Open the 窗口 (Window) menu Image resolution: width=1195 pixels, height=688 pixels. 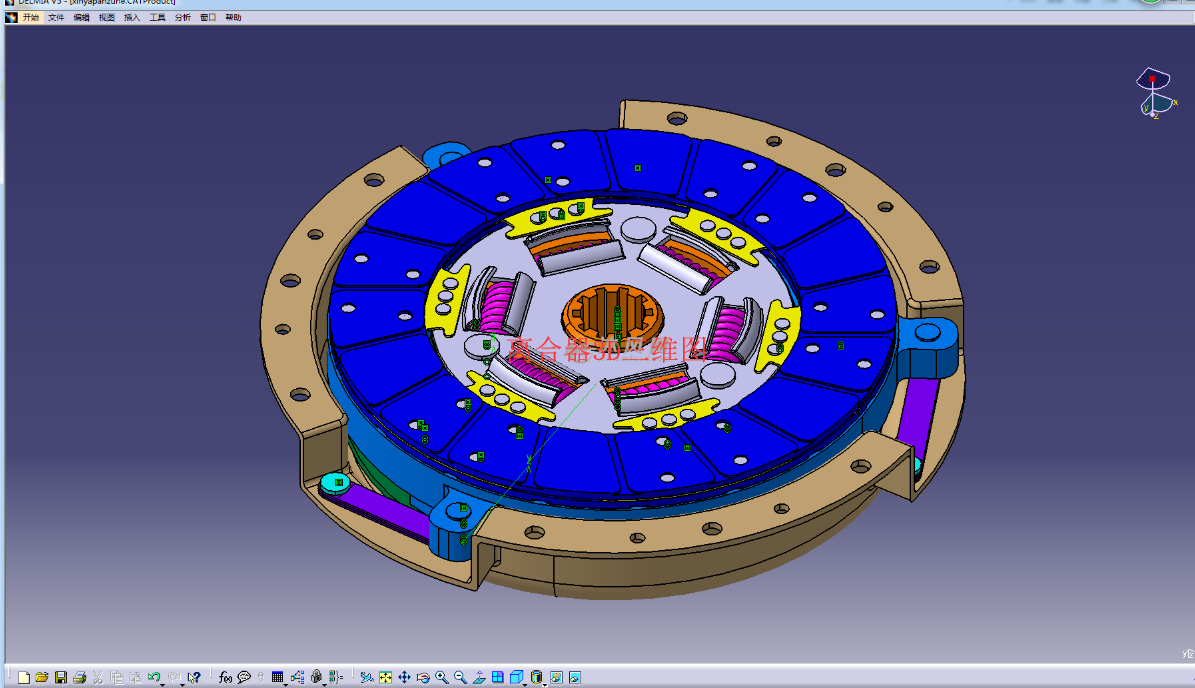coord(208,18)
